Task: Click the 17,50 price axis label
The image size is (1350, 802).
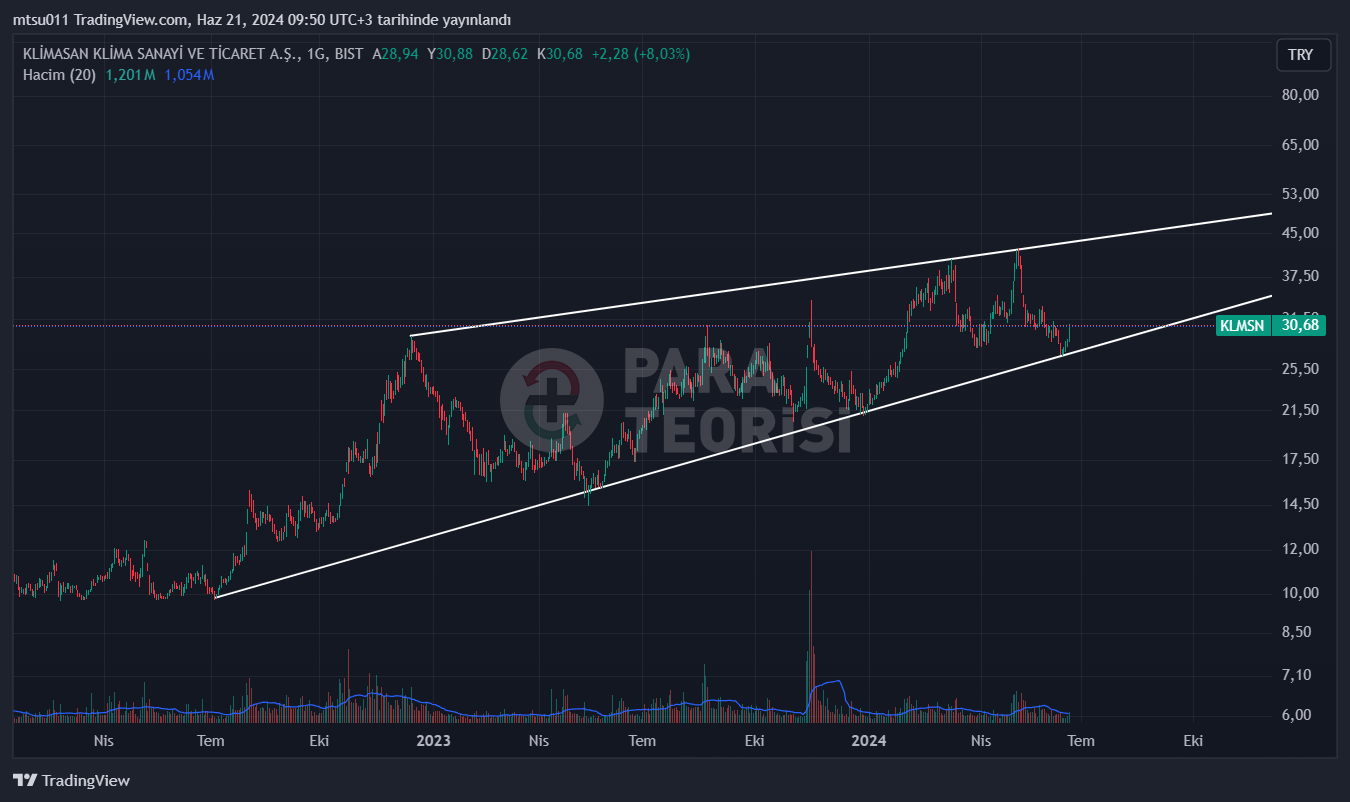Action: click(x=1300, y=459)
